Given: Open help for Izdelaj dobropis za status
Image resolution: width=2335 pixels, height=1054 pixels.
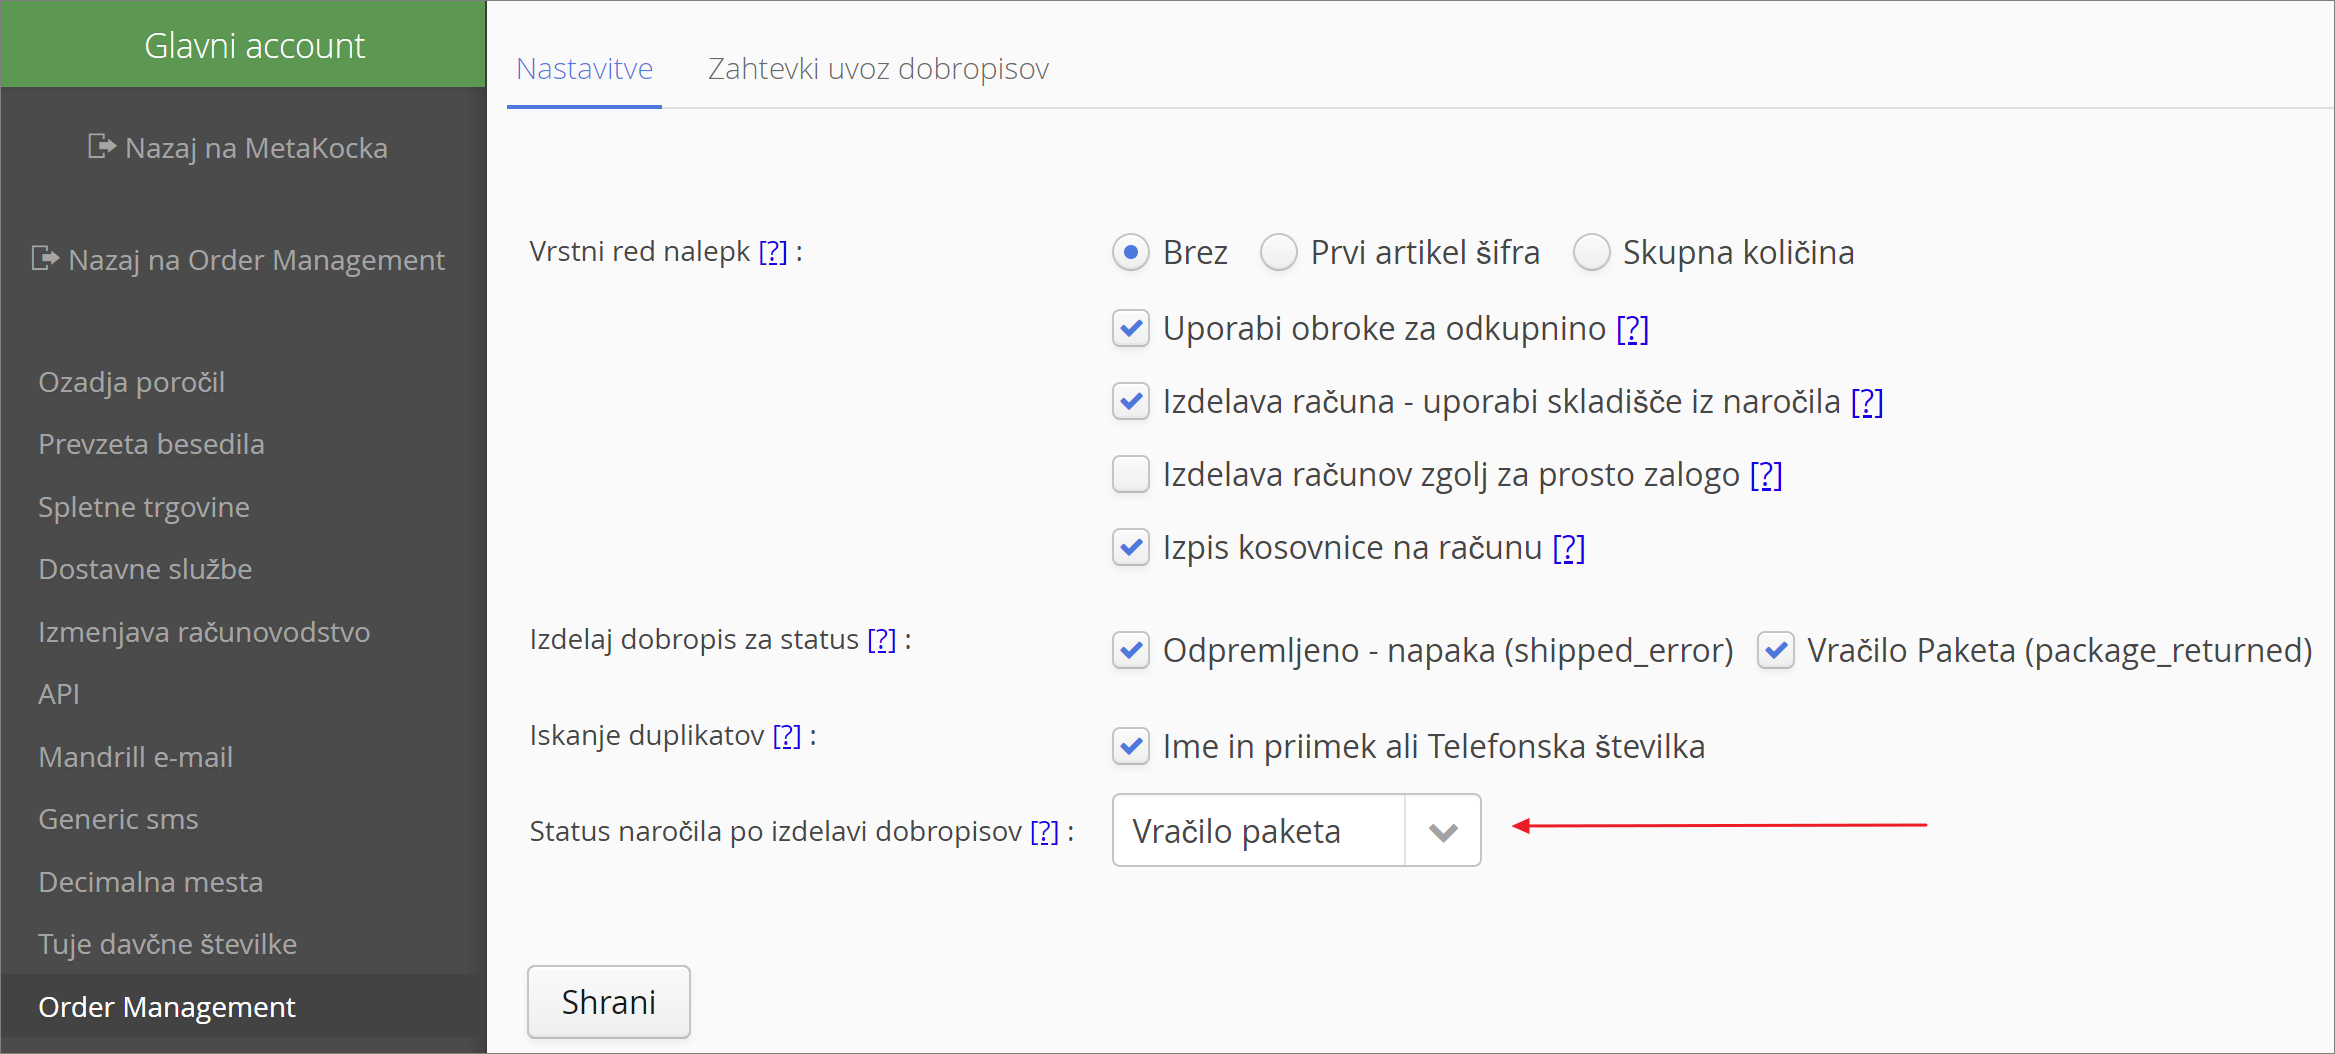Looking at the screenshot, I should (882, 640).
